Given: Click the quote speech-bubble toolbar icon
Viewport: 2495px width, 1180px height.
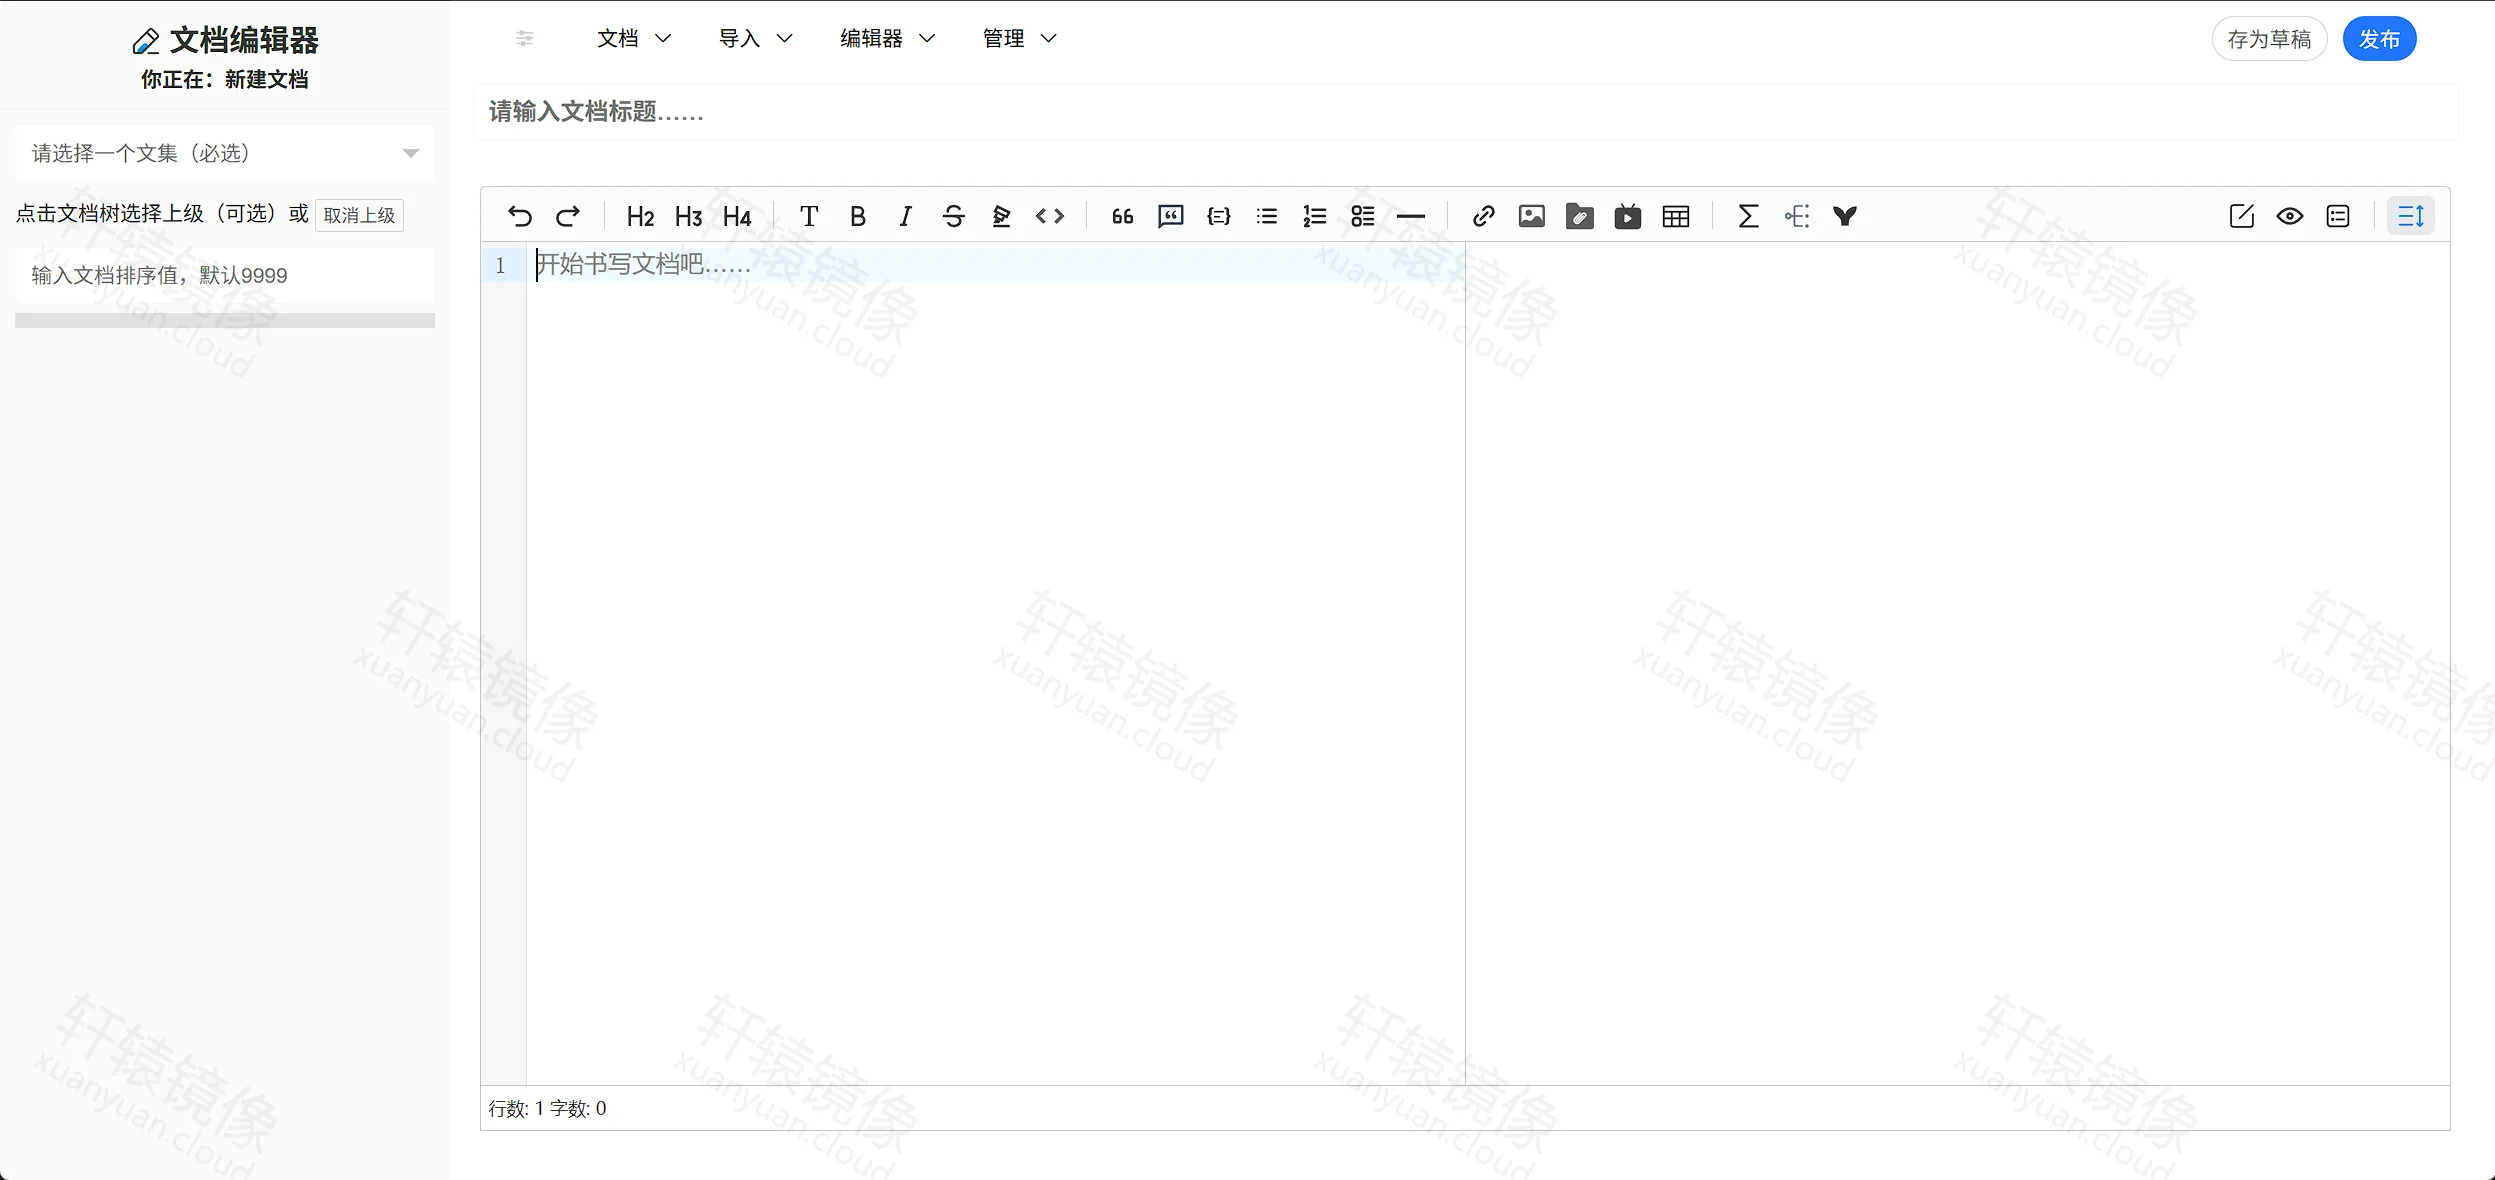Looking at the screenshot, I should 1170,216.
